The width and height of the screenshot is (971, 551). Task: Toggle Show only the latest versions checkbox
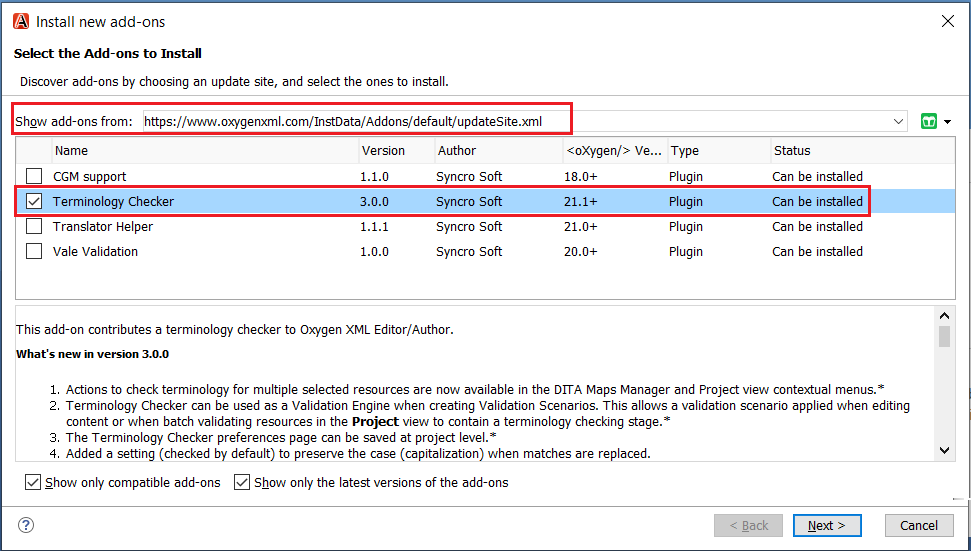pyautogui.click(x=242, y=482)
